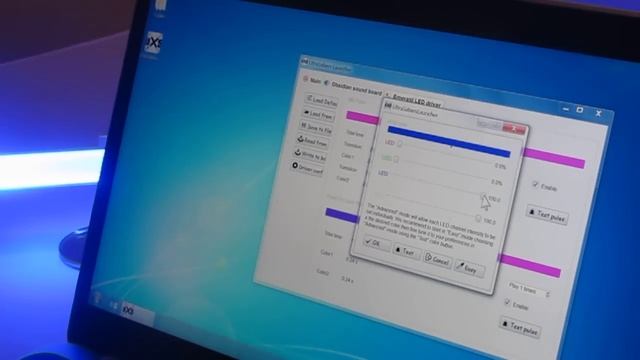
Task: Click the Save to File button
Action: (316, 128)
